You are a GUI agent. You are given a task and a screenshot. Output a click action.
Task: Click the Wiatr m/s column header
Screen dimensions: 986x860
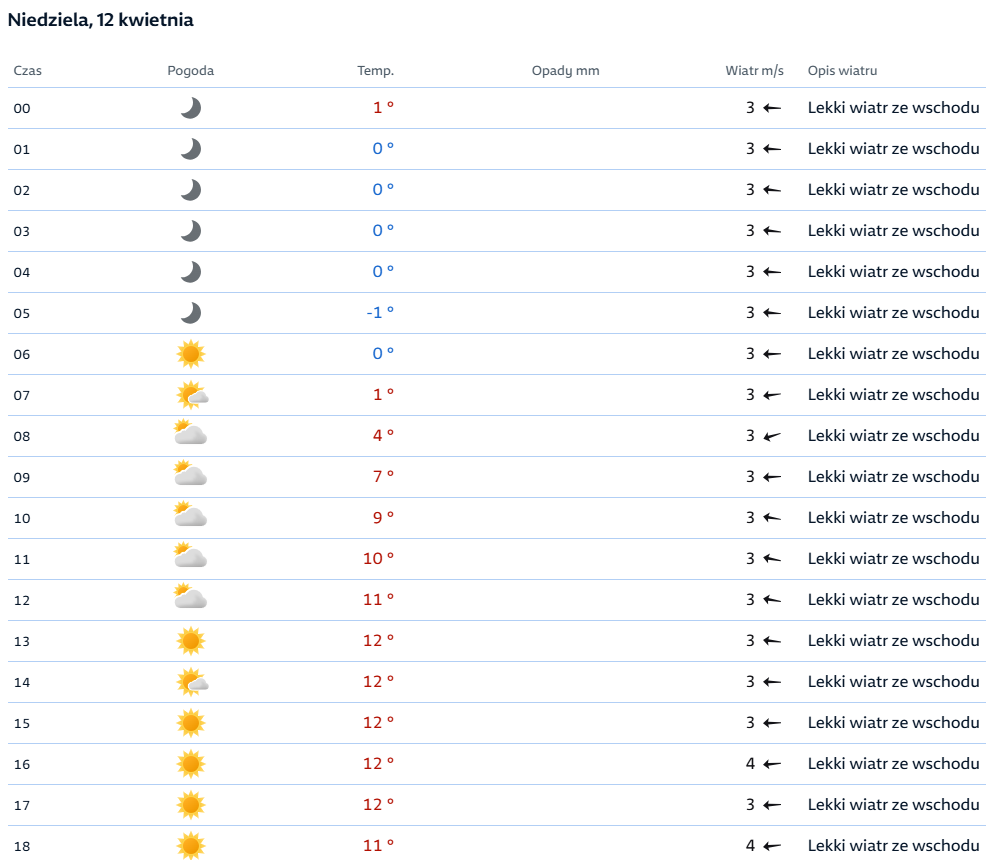click(754, 70)
